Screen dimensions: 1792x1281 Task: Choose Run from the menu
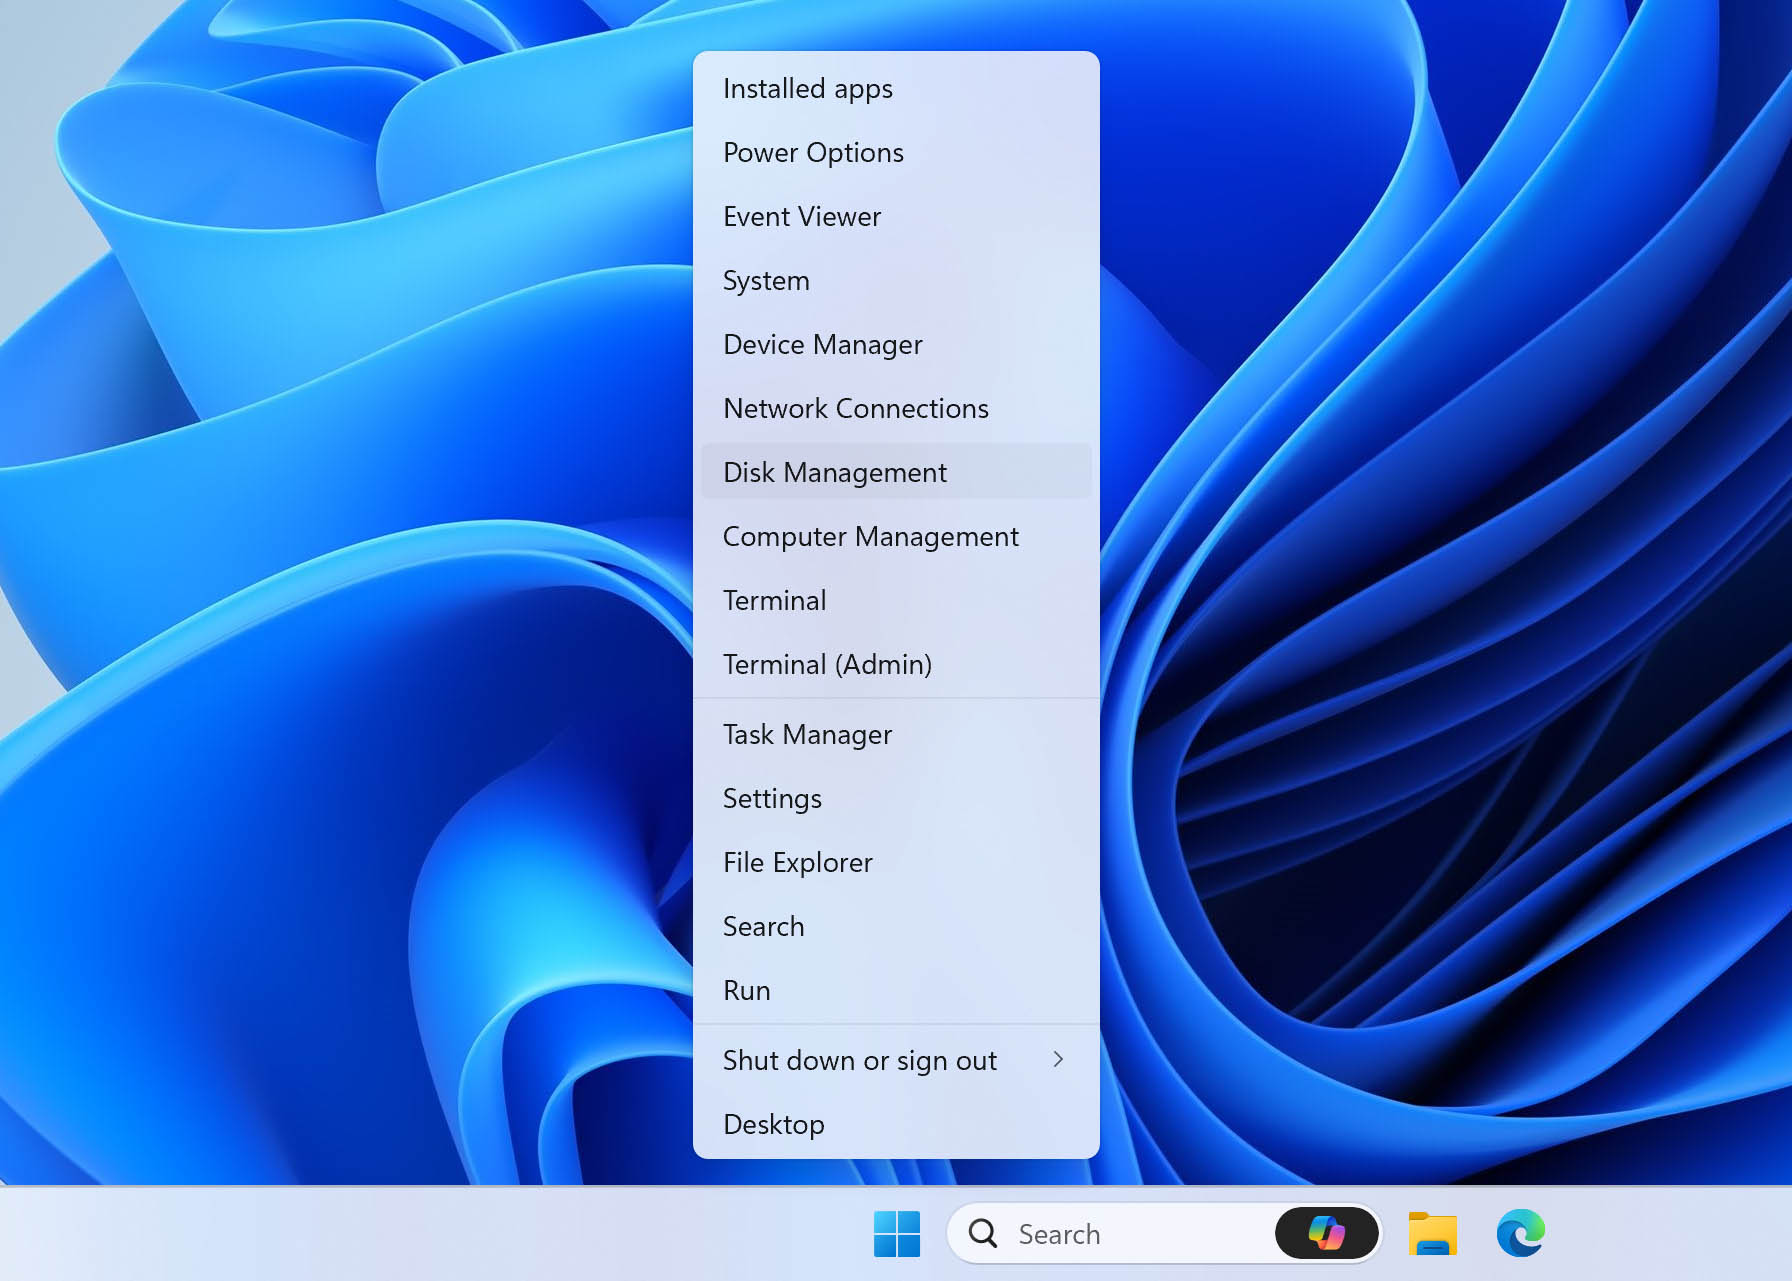click(746, 991)
